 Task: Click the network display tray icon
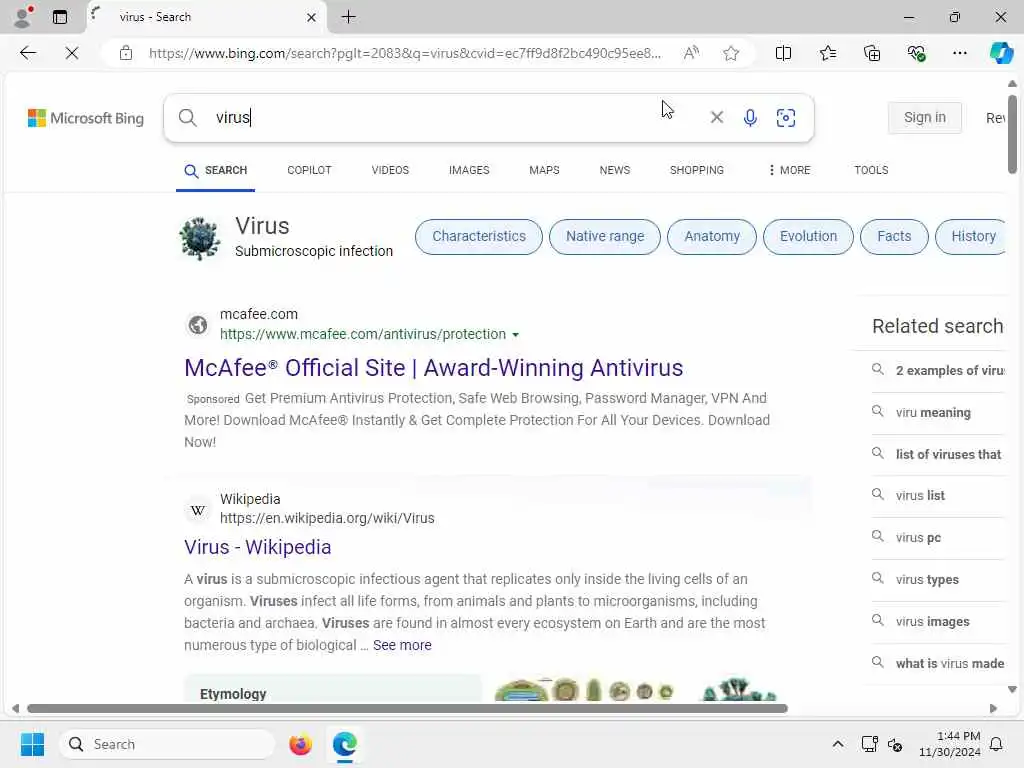(869, 744)
